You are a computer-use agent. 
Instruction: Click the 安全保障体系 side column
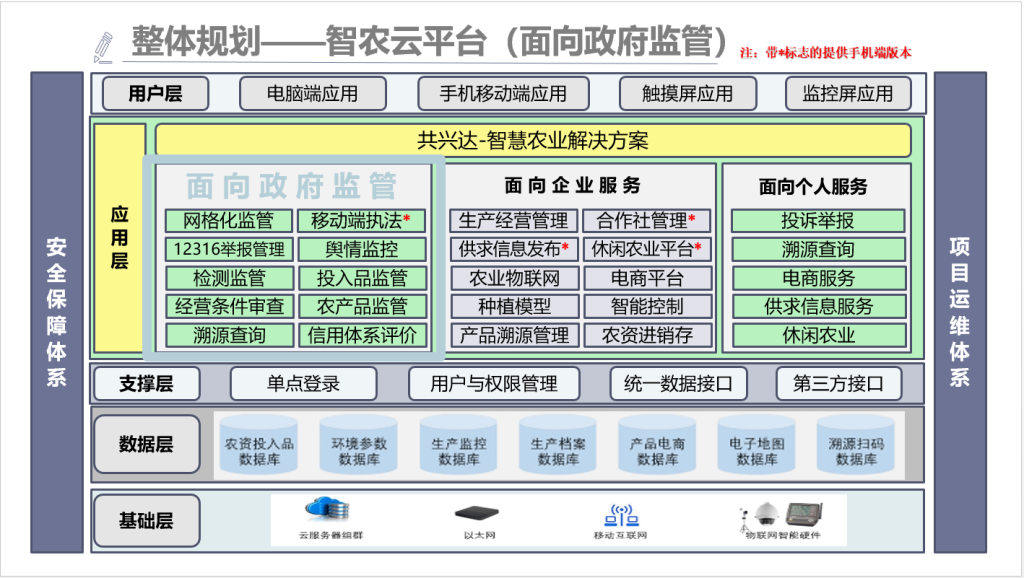(x=57, y=312)
